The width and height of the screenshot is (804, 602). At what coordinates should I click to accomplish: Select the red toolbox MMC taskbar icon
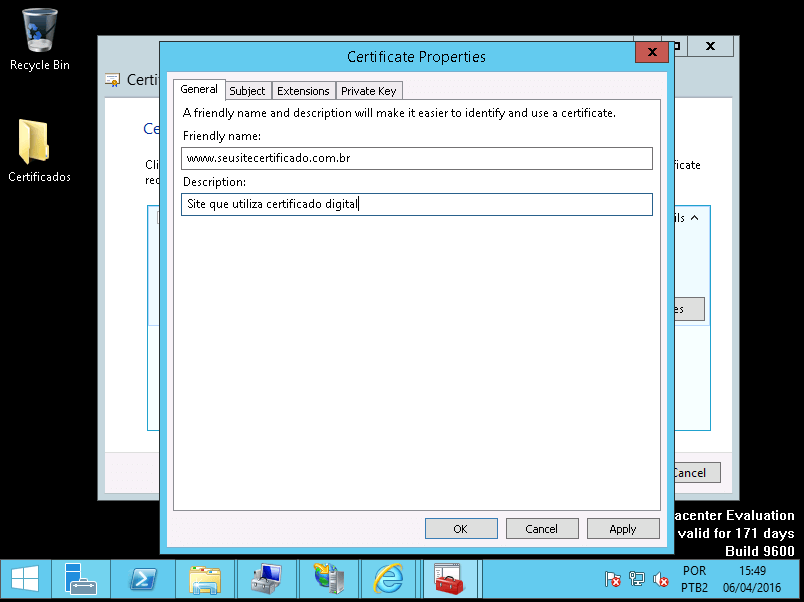point(449,579)
